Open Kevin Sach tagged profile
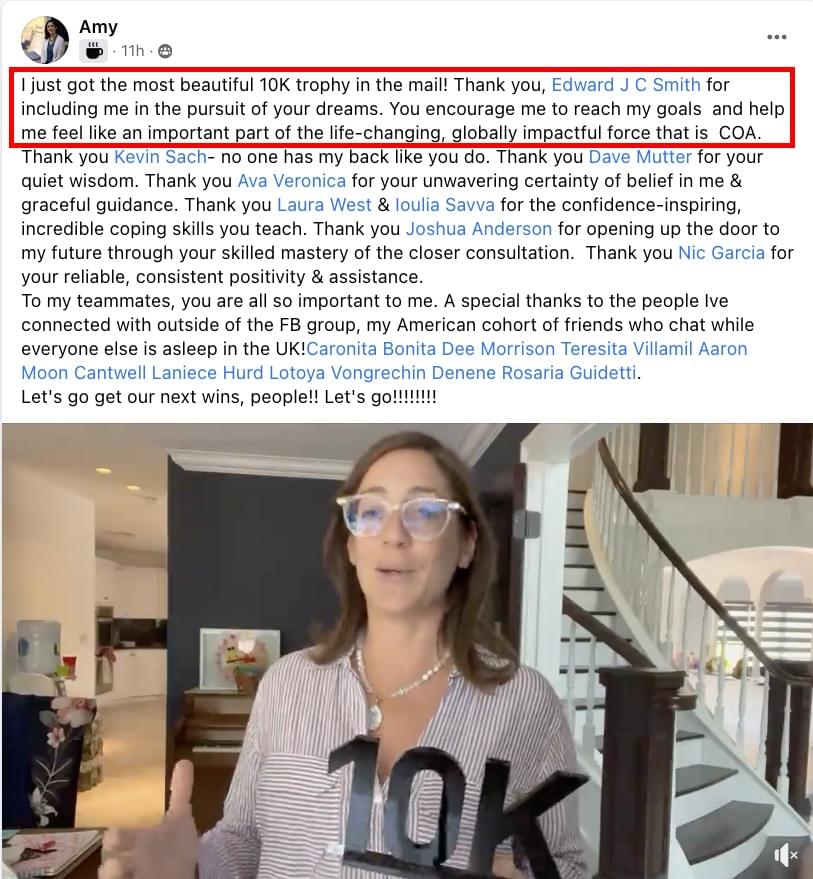 click(x=160, y=157)
